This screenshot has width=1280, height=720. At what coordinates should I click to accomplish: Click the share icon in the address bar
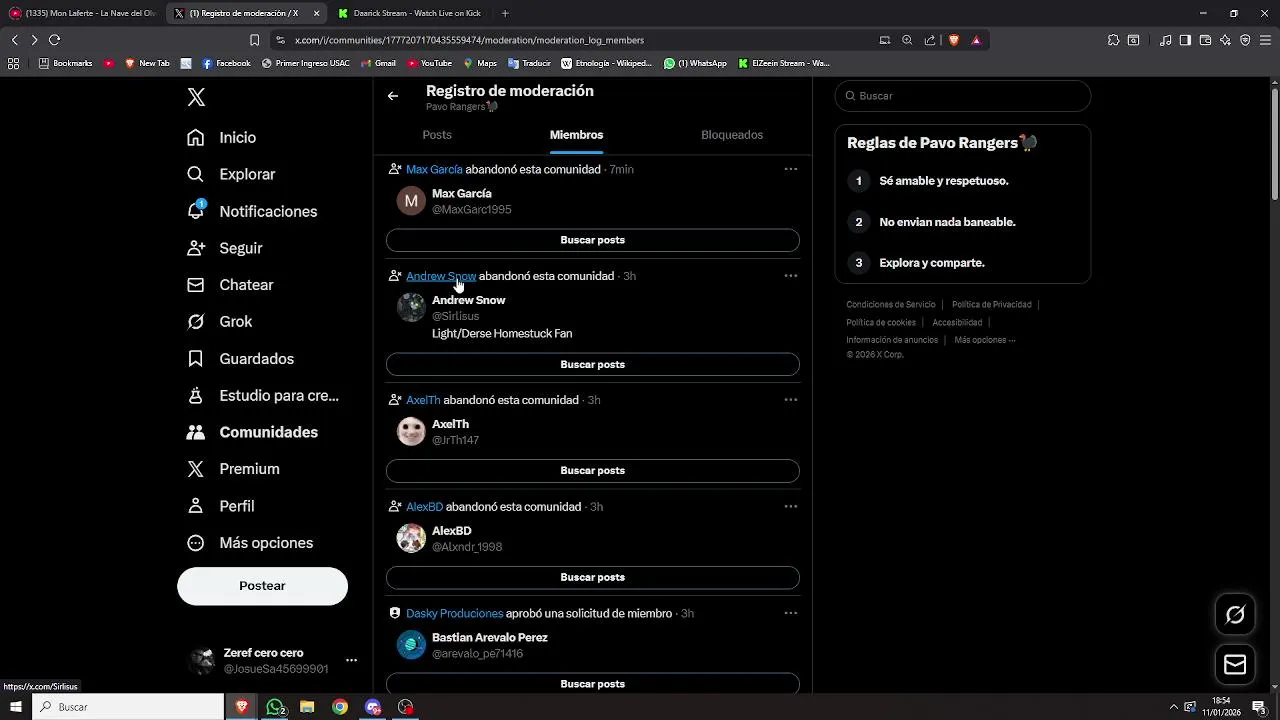(930, 40)
